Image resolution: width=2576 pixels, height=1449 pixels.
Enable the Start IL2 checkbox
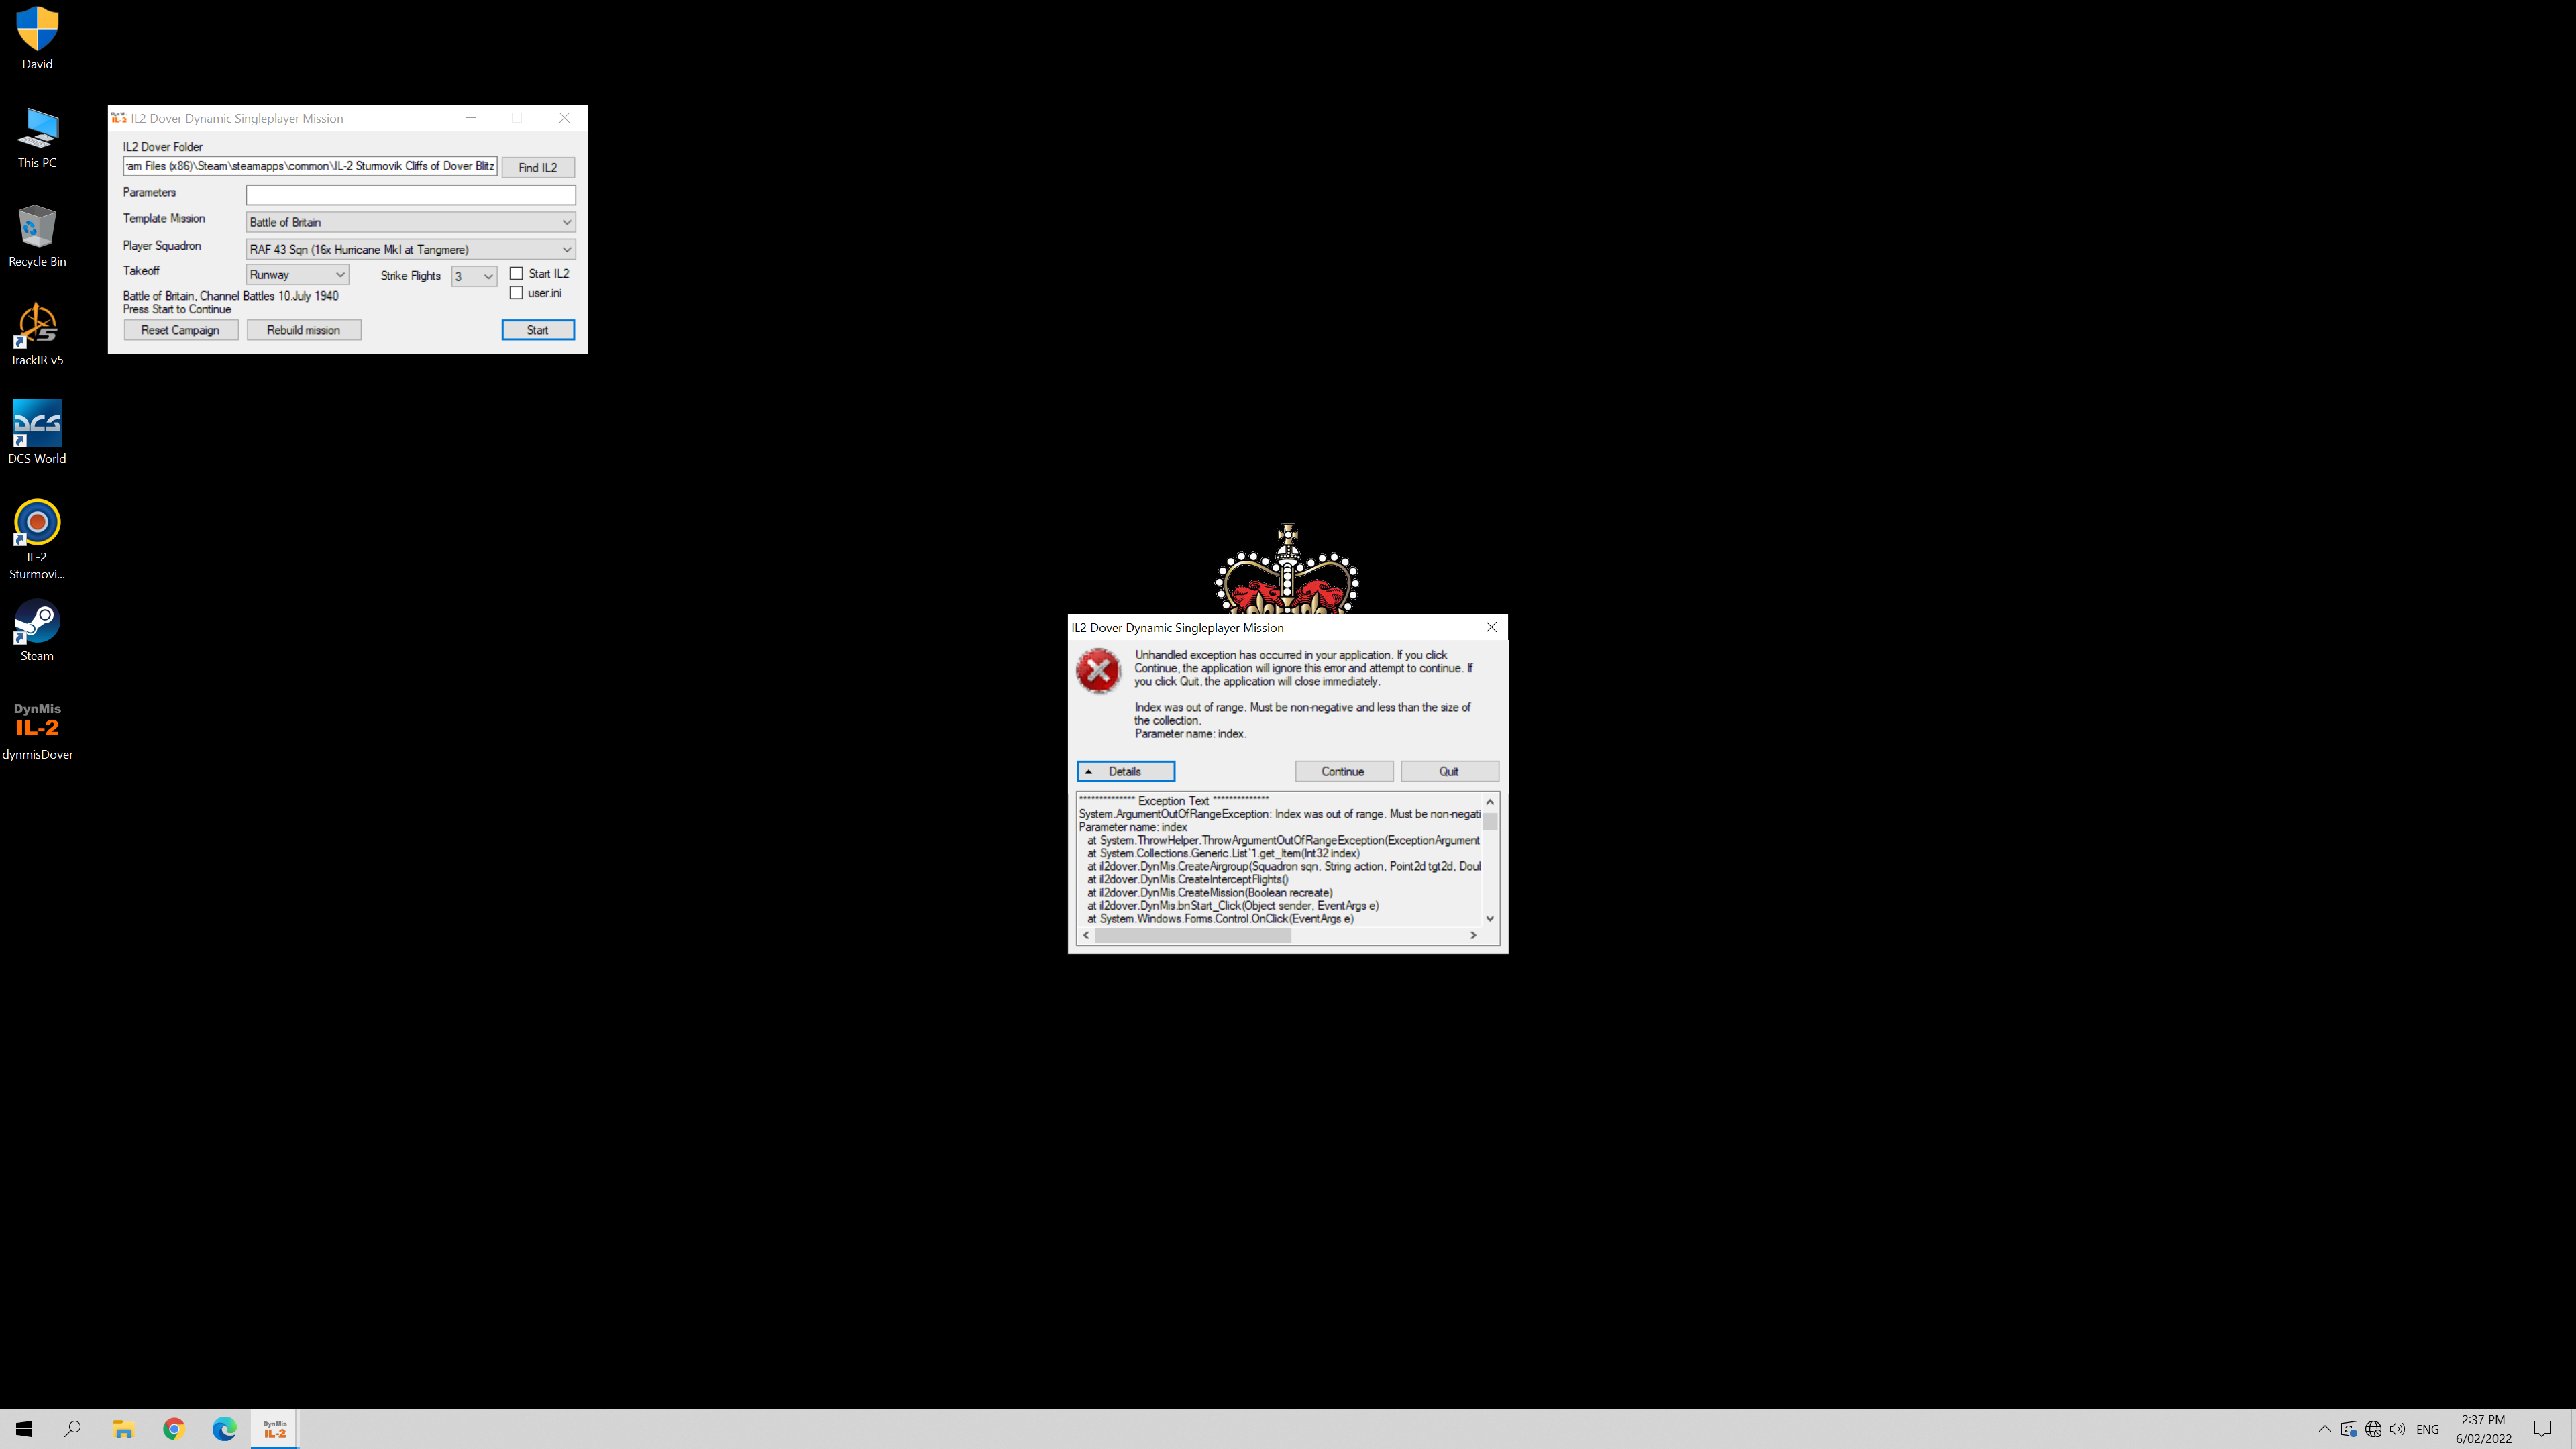516,274
